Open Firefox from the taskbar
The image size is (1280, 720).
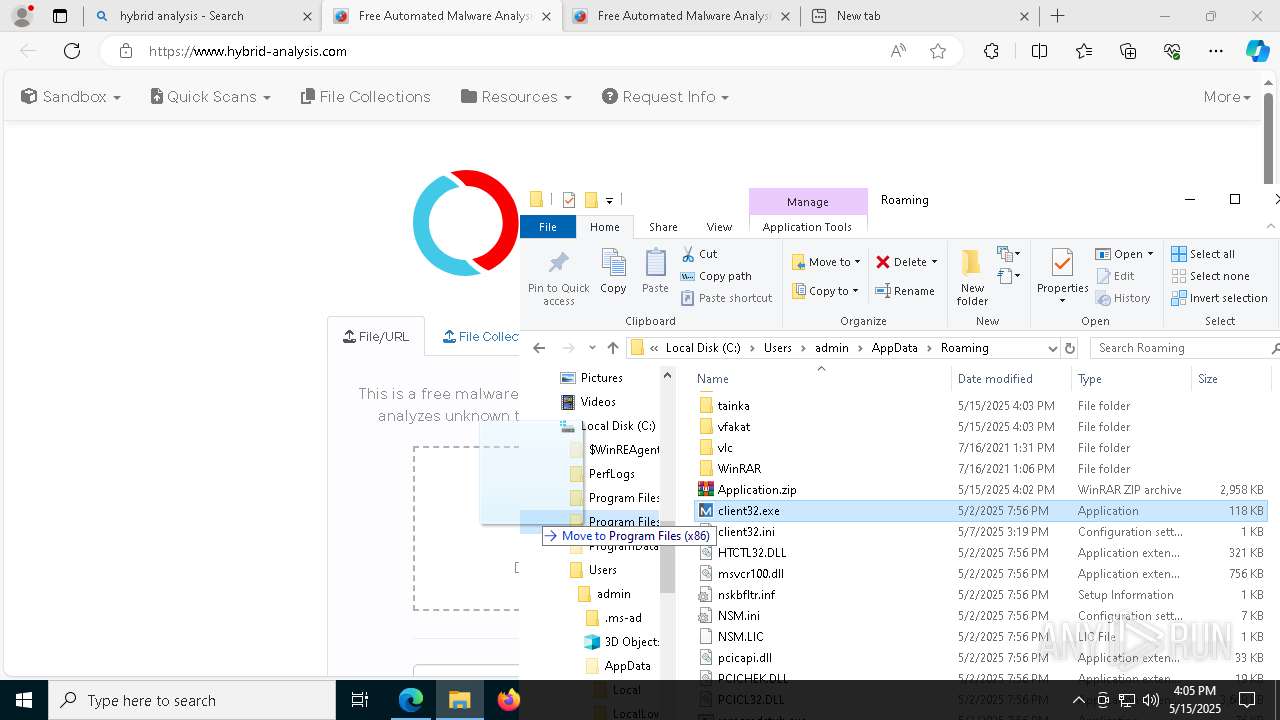509,700
